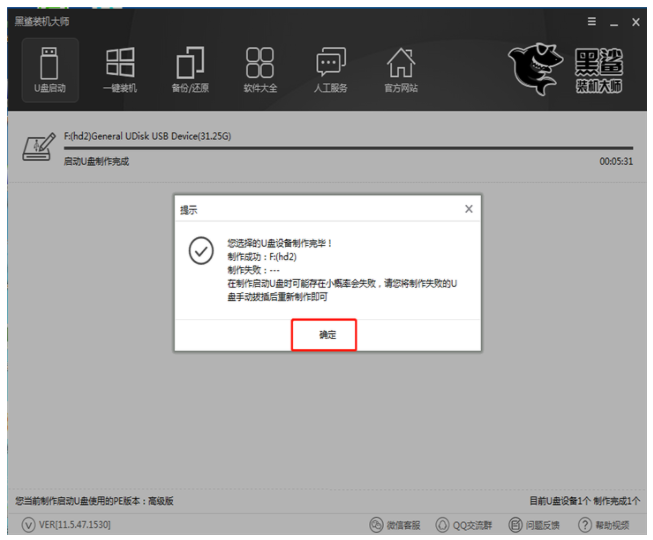The image size is (653, 540).
Task: Open 问题反馈 feedback
Action: coord(535,525)
